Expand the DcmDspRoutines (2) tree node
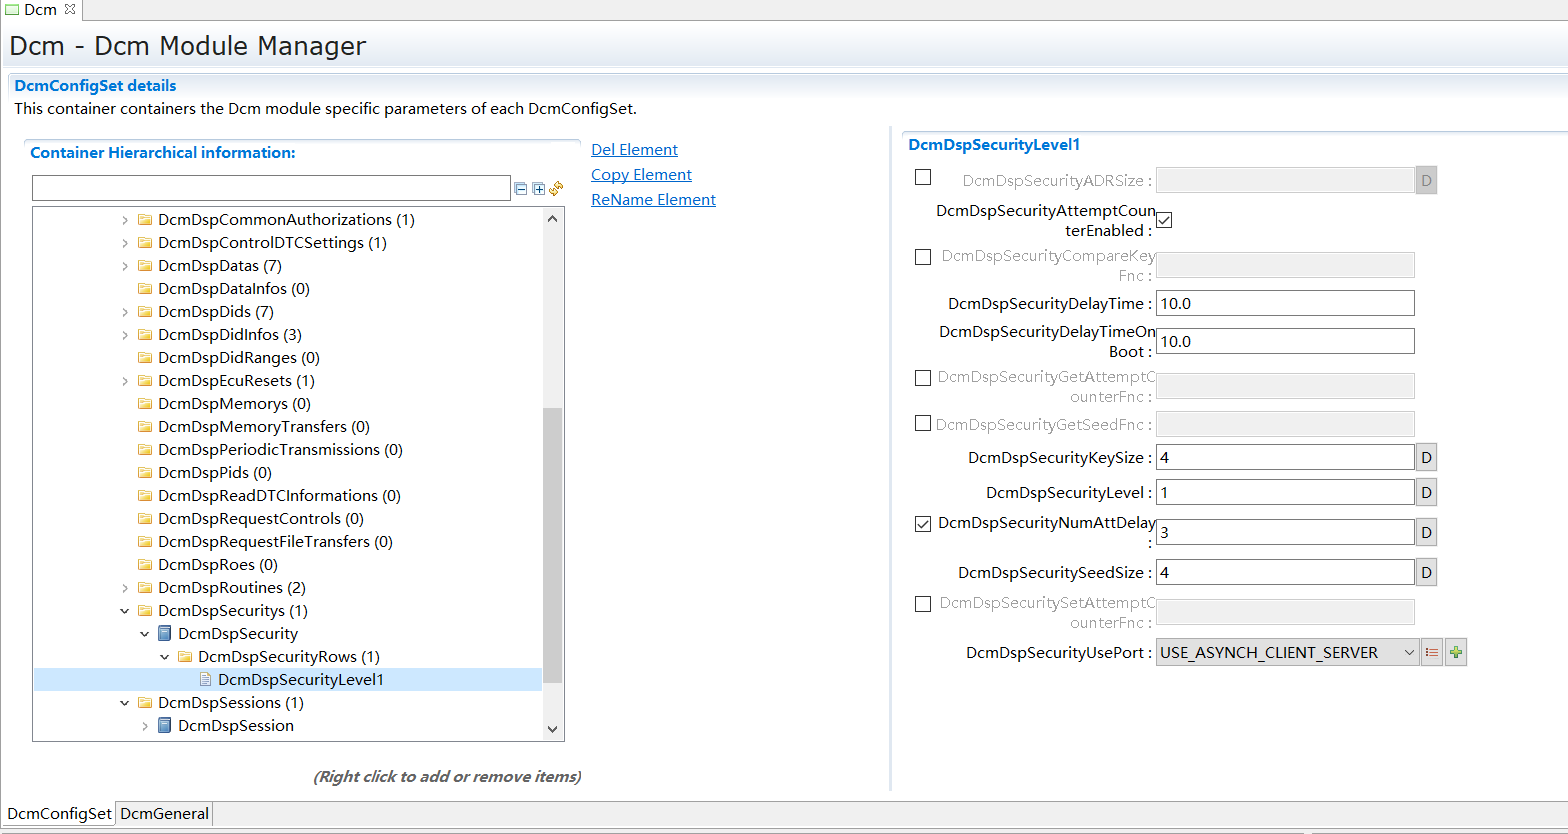1568x834 pixels. pyautogui.click(x=125, y=588)
